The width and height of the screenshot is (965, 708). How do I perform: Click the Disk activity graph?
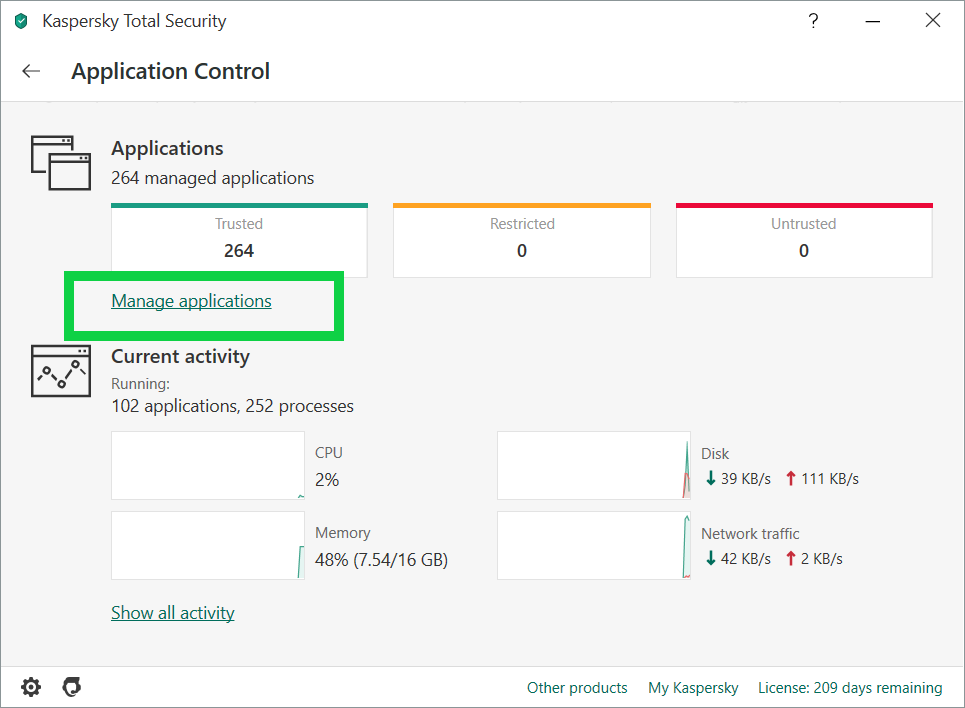click(x=594, y=466)
